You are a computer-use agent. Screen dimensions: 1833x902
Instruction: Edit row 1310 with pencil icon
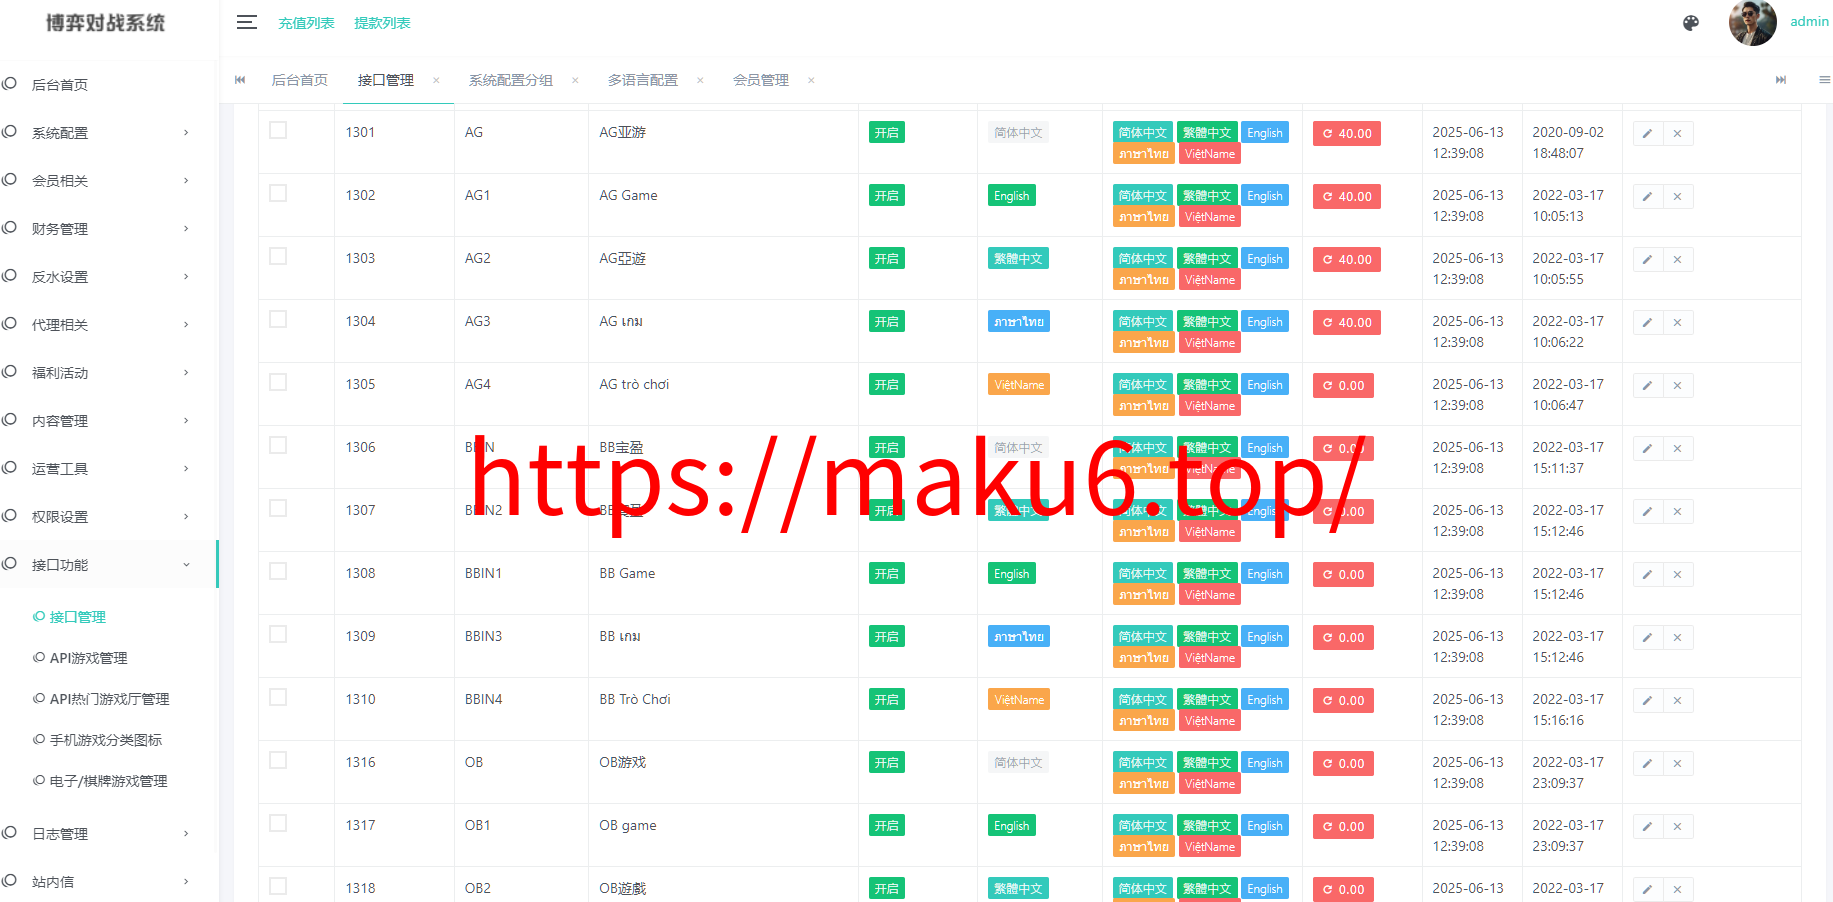[x=1647, y=700]
